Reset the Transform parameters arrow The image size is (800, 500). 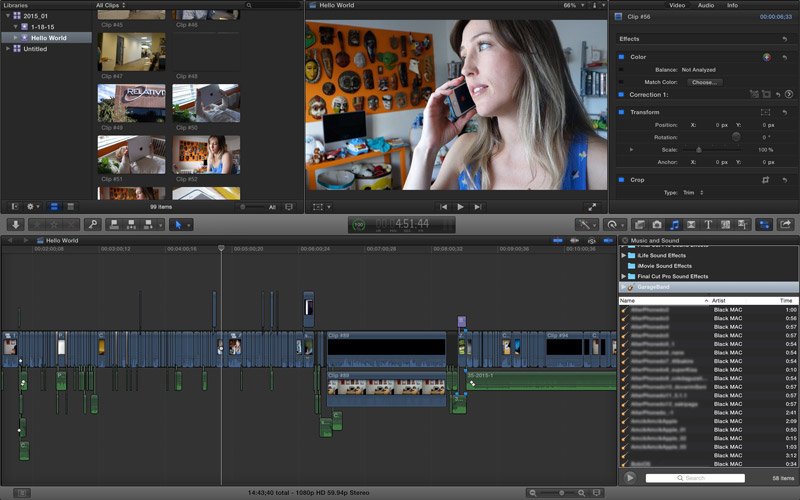(785, 112)
